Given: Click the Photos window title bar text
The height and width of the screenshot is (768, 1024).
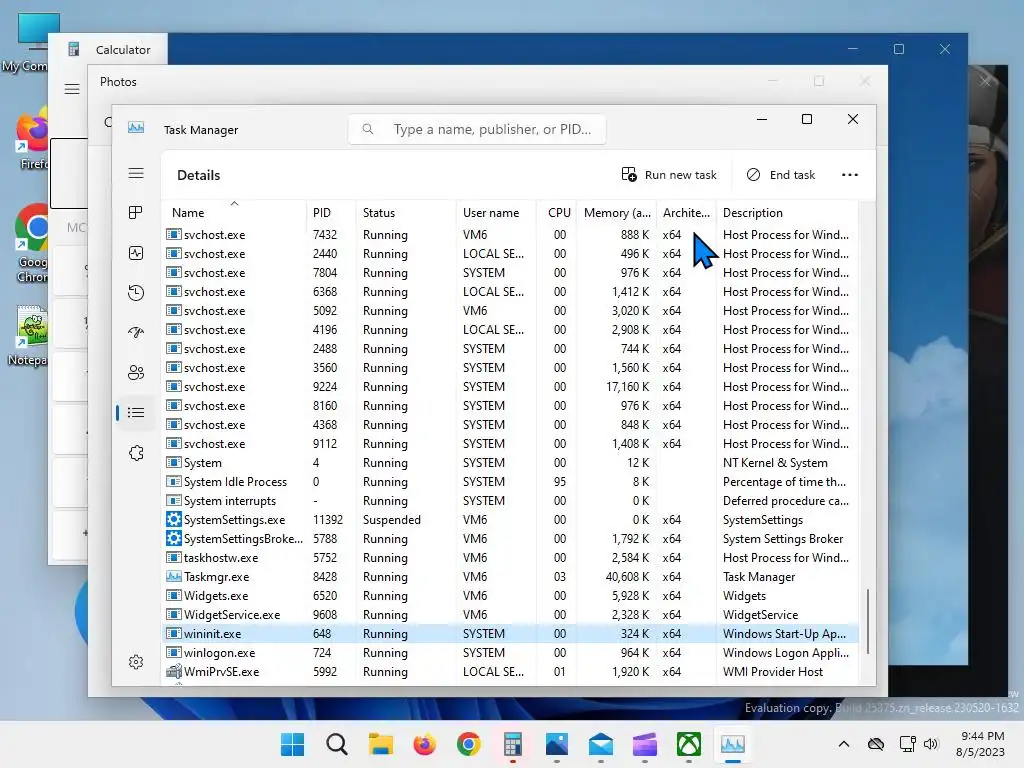Looking at the screenshot, I should (118, 82).
